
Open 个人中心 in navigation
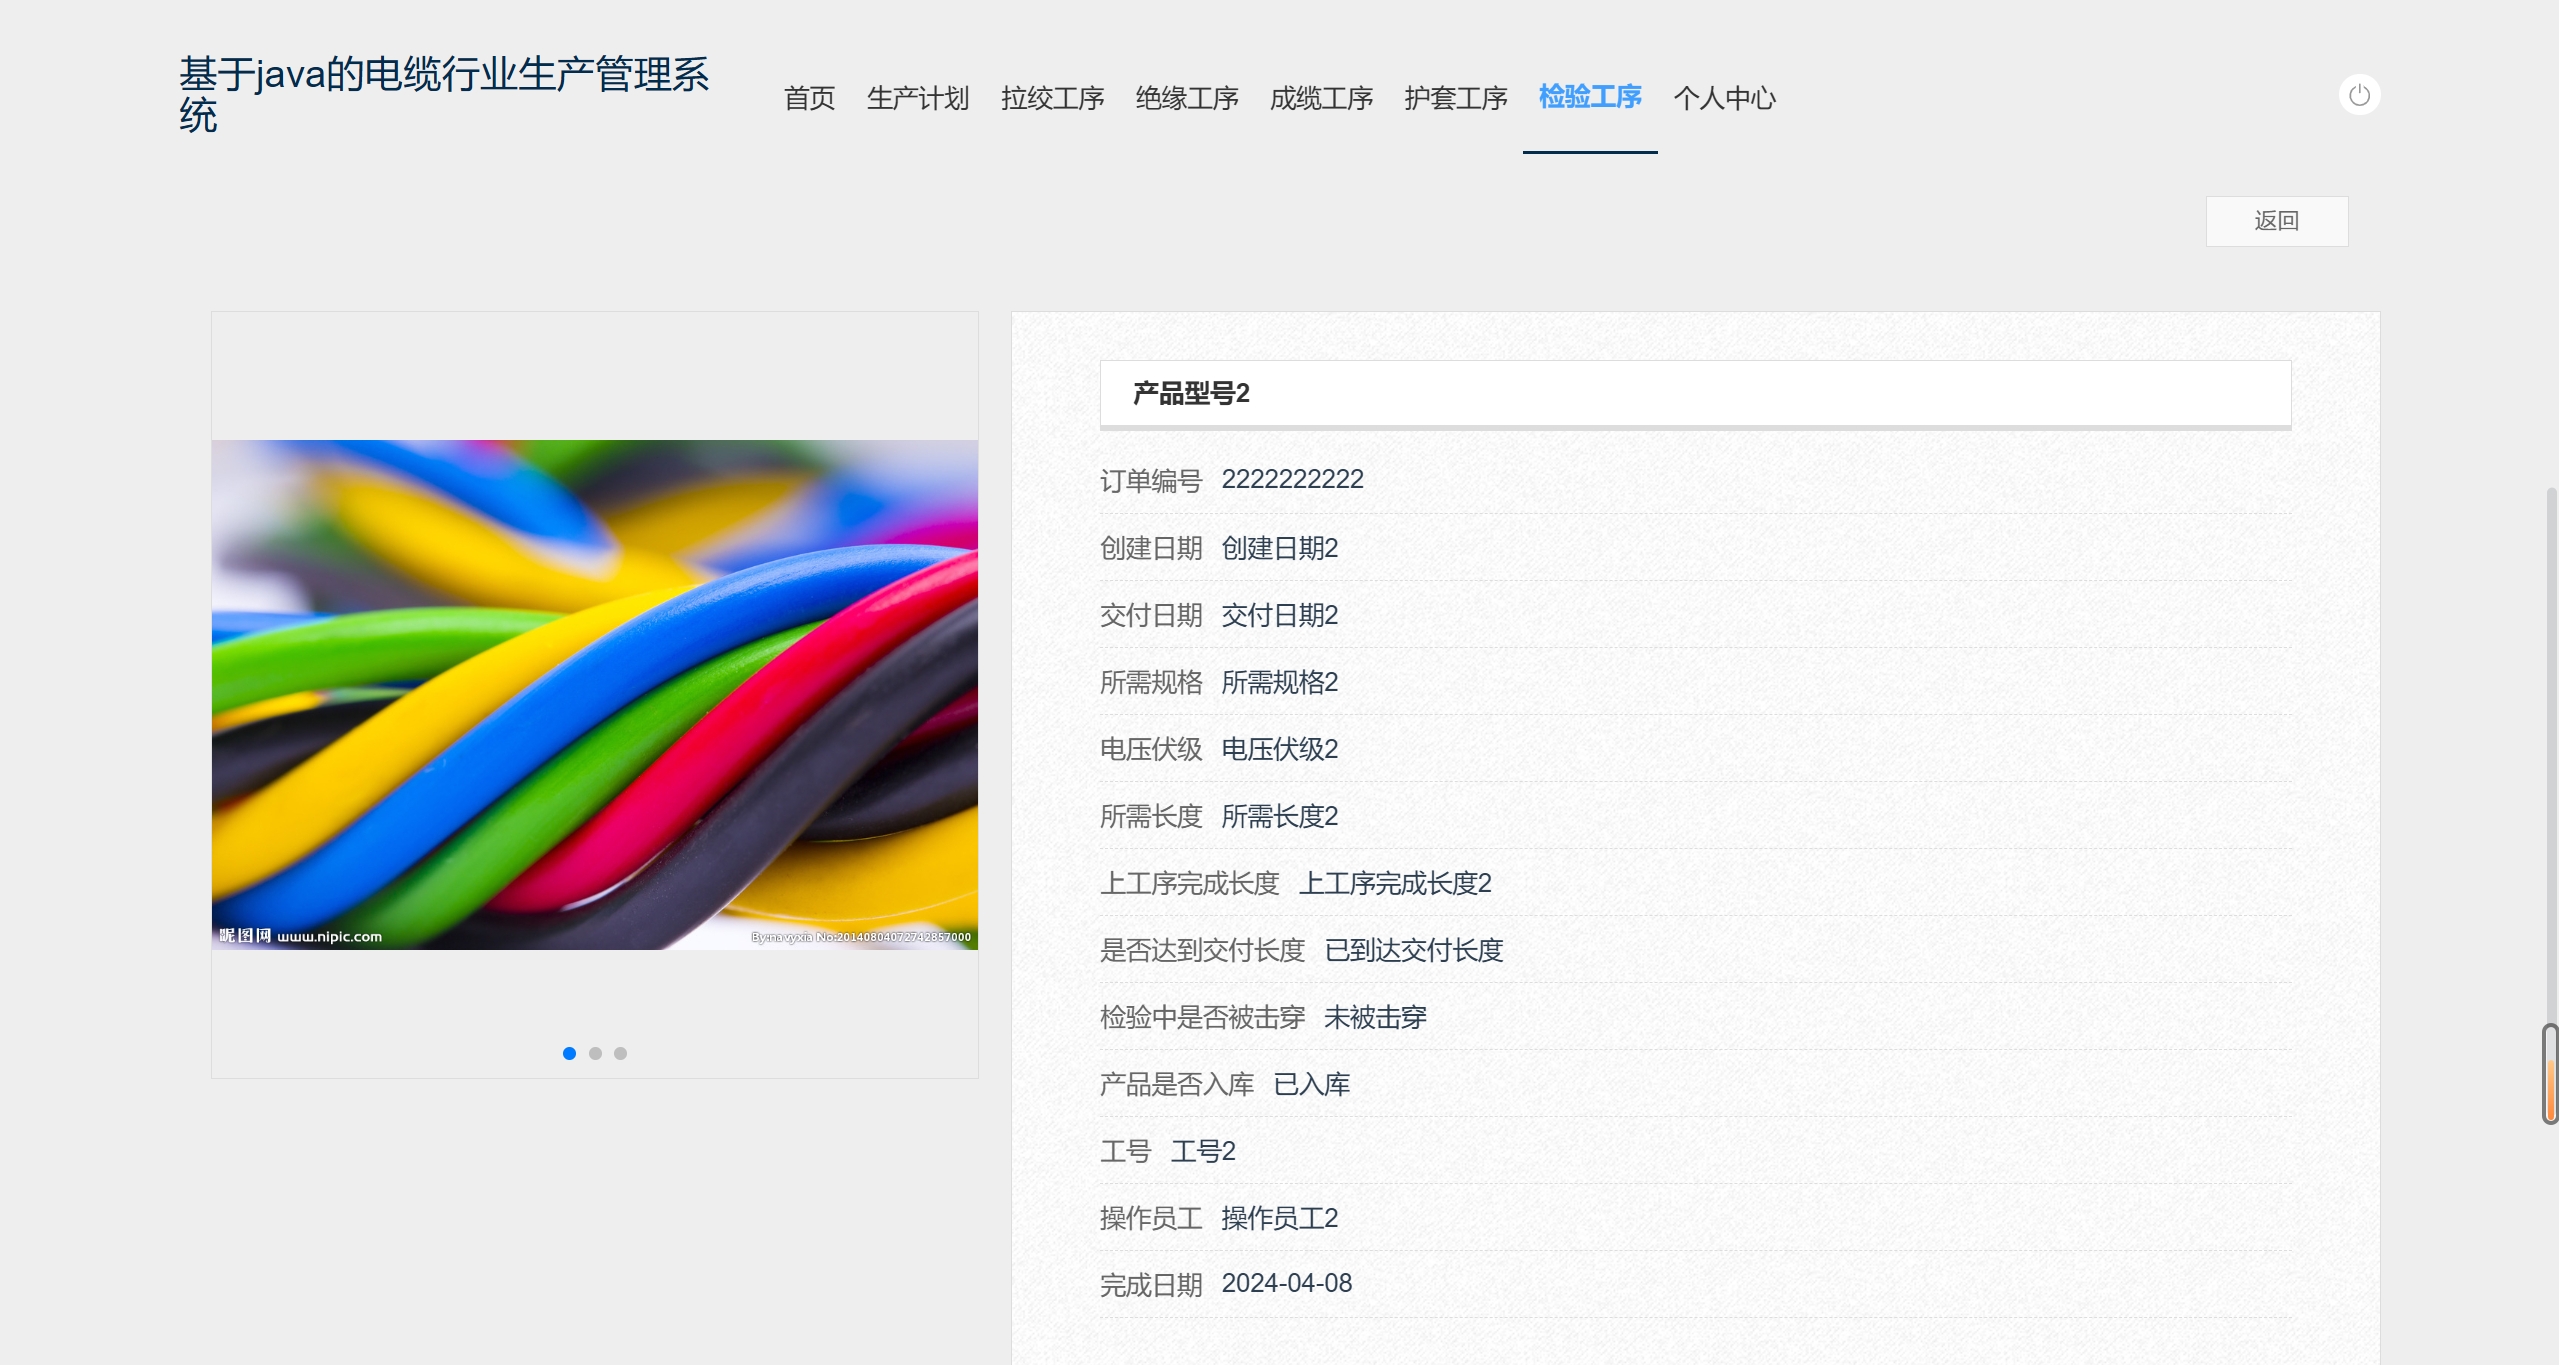tap(1724, 98)
